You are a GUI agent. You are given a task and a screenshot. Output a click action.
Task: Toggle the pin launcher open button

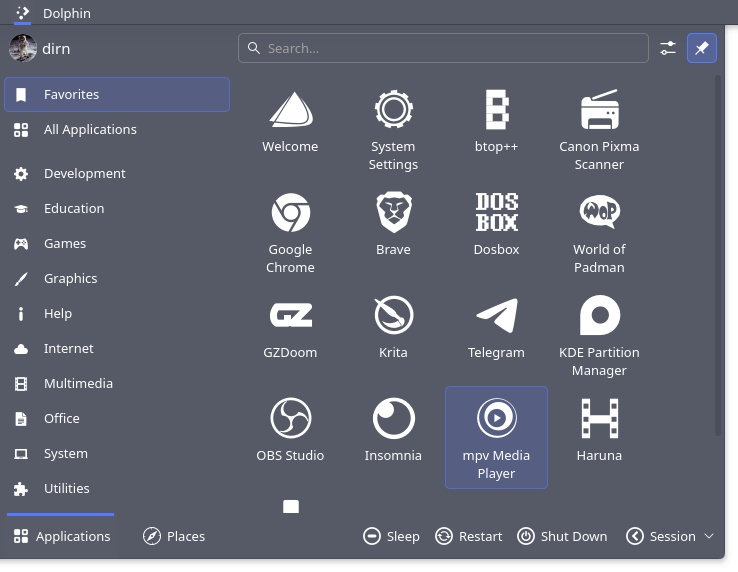[702, 48]
